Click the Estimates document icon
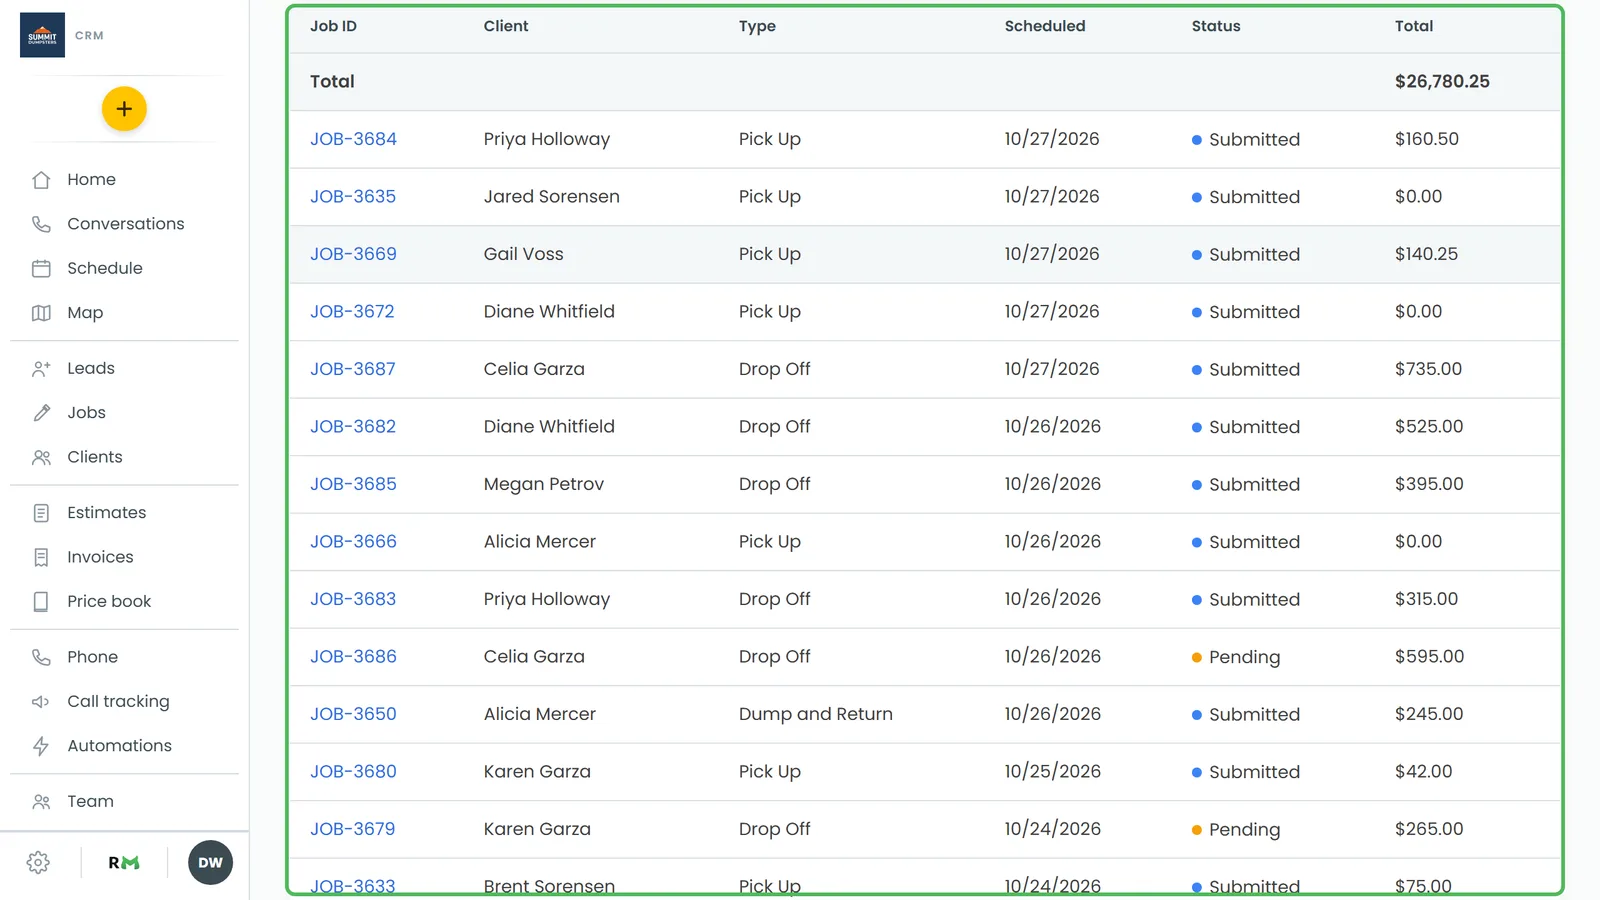 tap(41, 513)
